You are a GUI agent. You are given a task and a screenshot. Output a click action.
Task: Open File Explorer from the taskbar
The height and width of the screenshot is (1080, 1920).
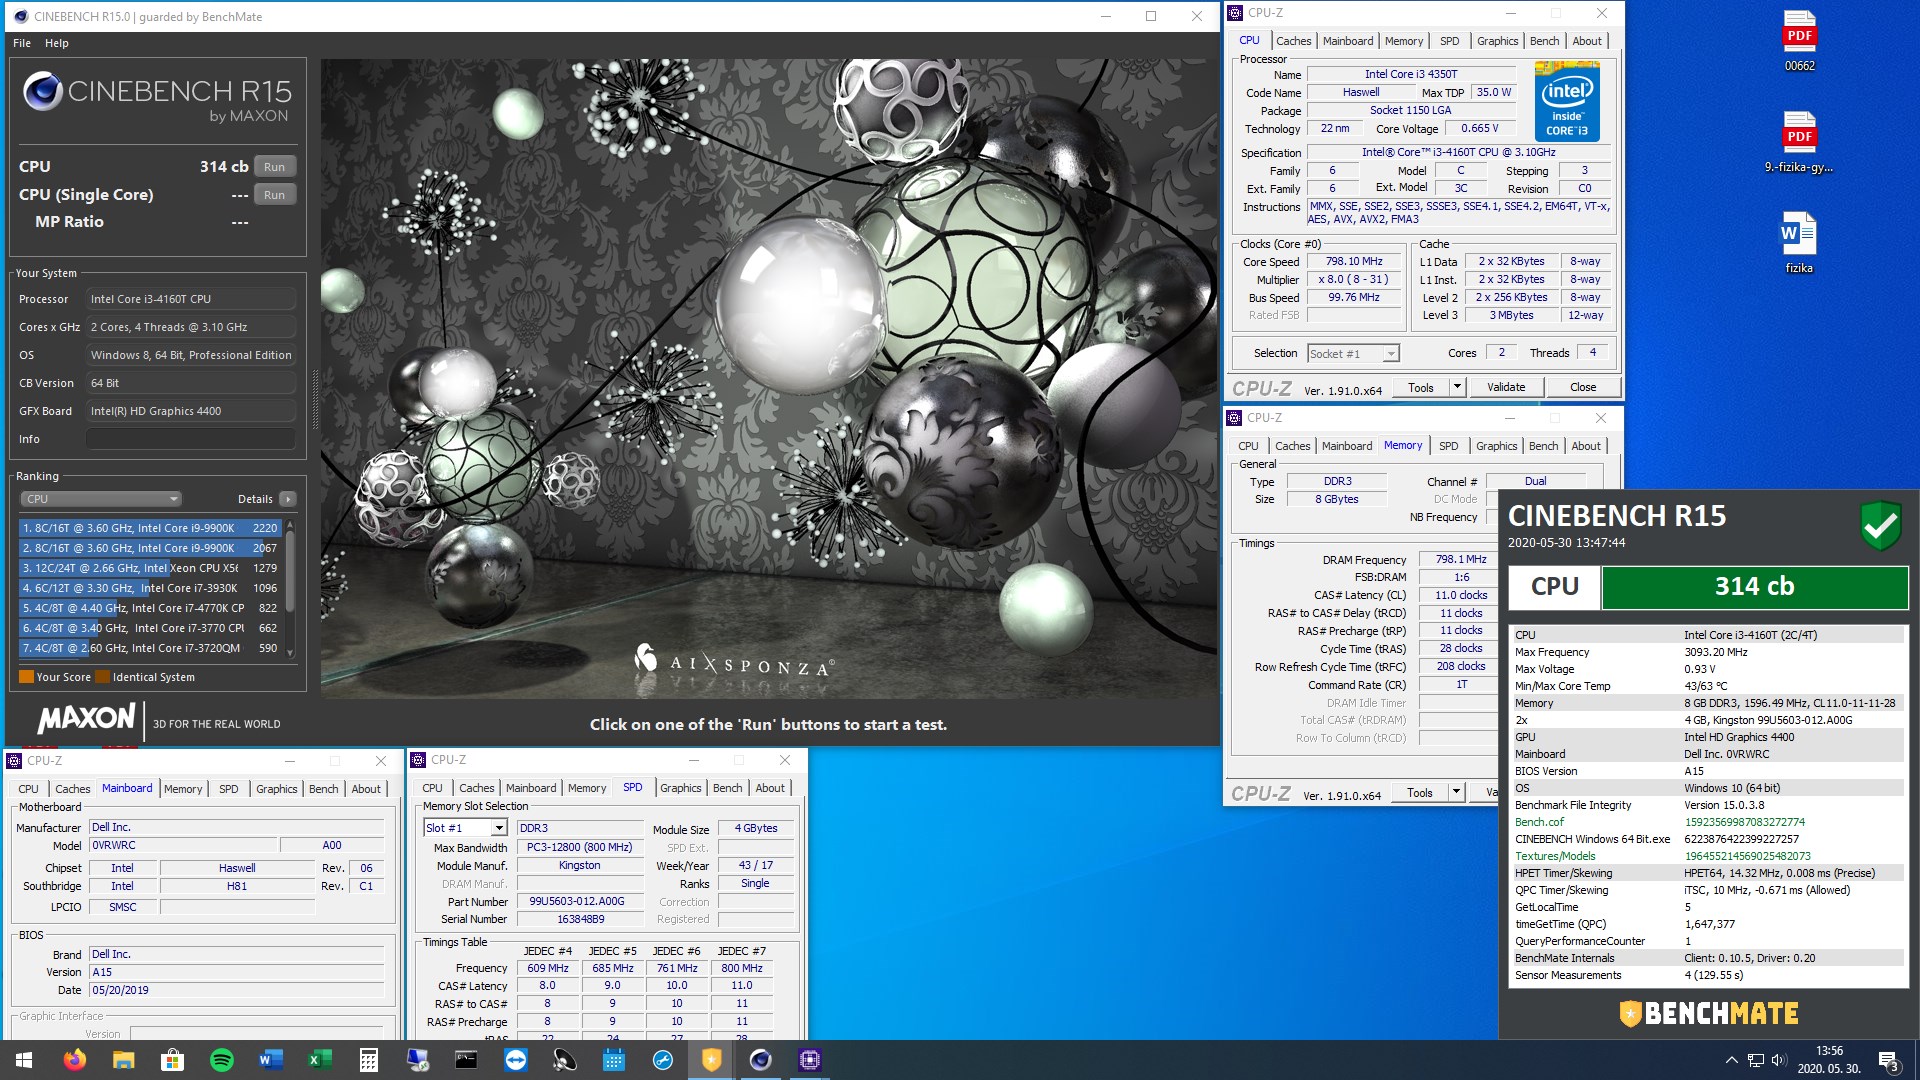coord(123,1060)
